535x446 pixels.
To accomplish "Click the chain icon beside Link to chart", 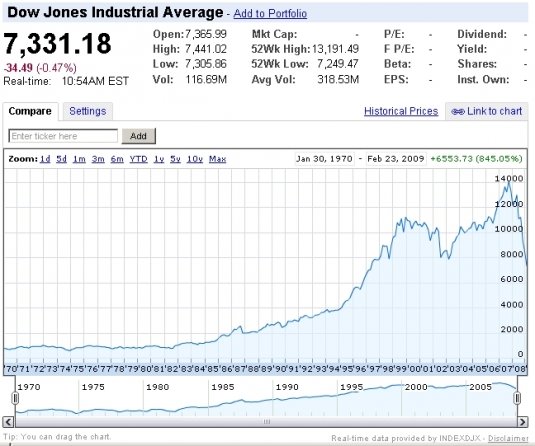I will pos(458,112).
